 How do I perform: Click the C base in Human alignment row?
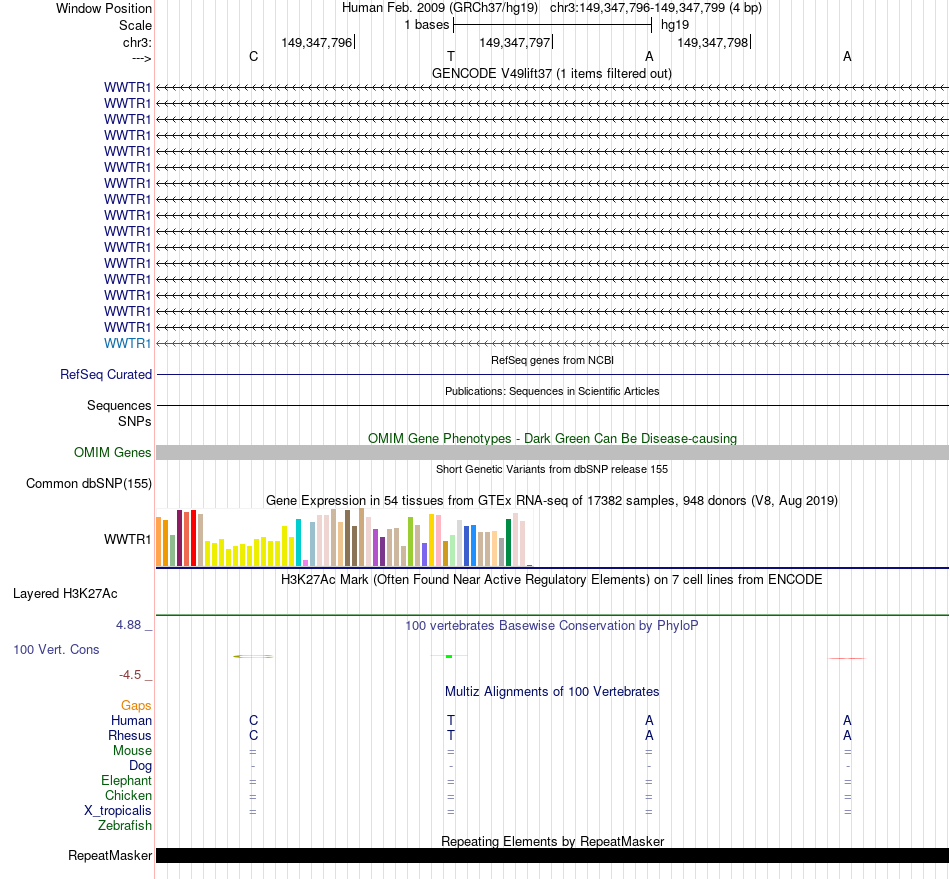254,720
